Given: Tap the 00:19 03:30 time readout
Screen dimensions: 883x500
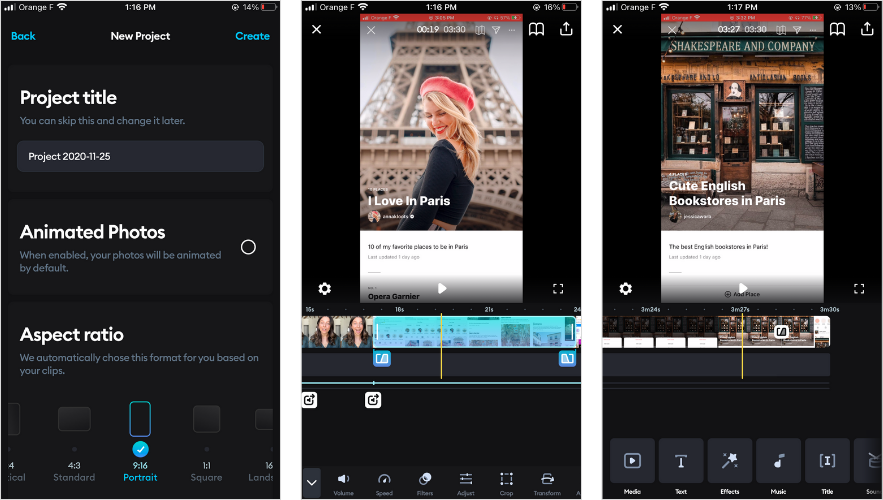Looking at the screenshot, I should pos(440,29).
